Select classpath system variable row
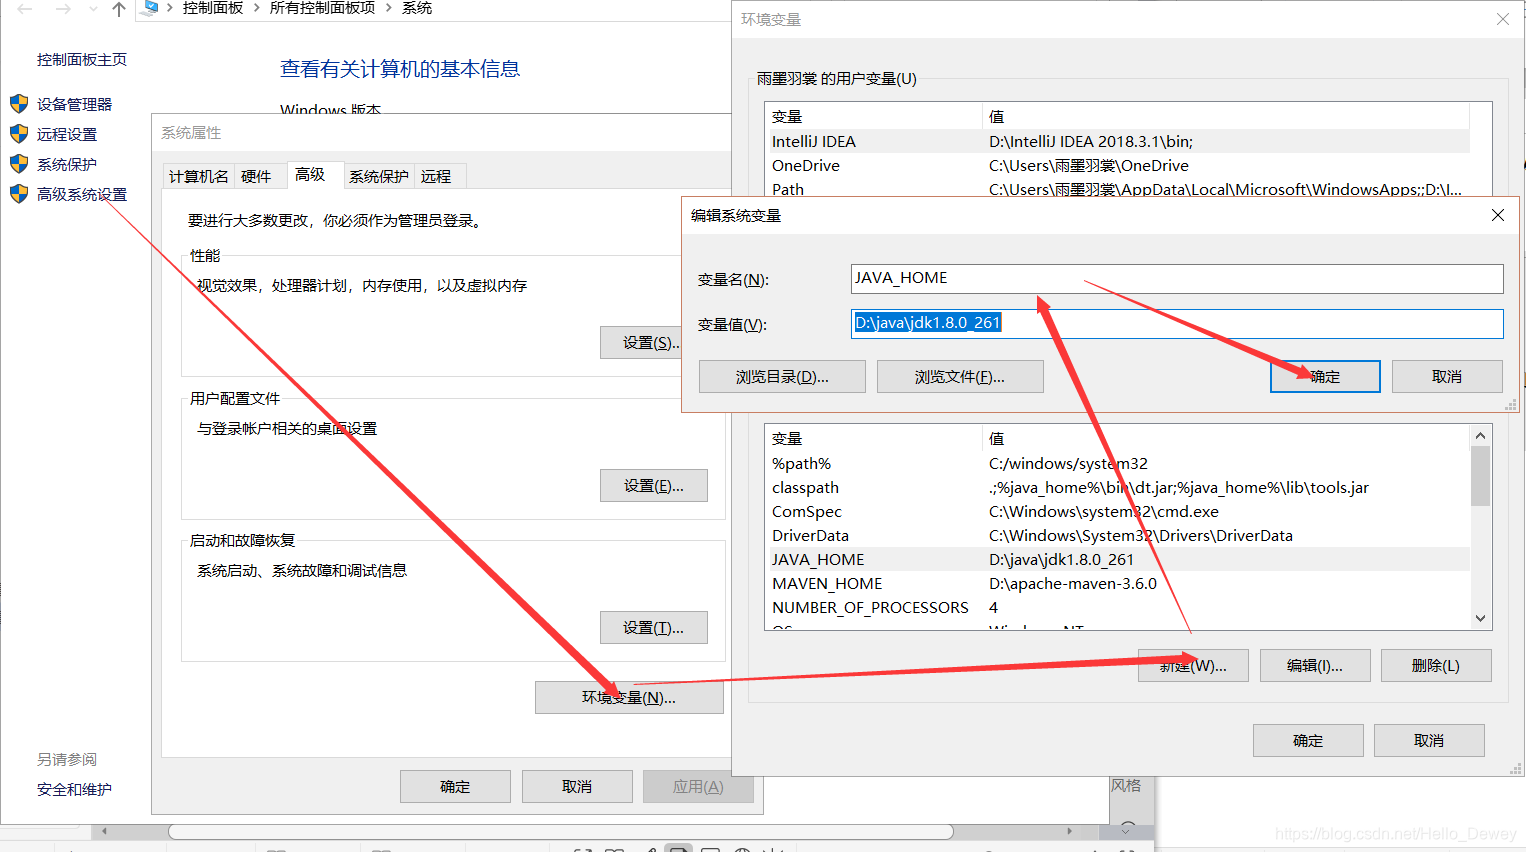1526x852 pixels. pos(1117,487)
